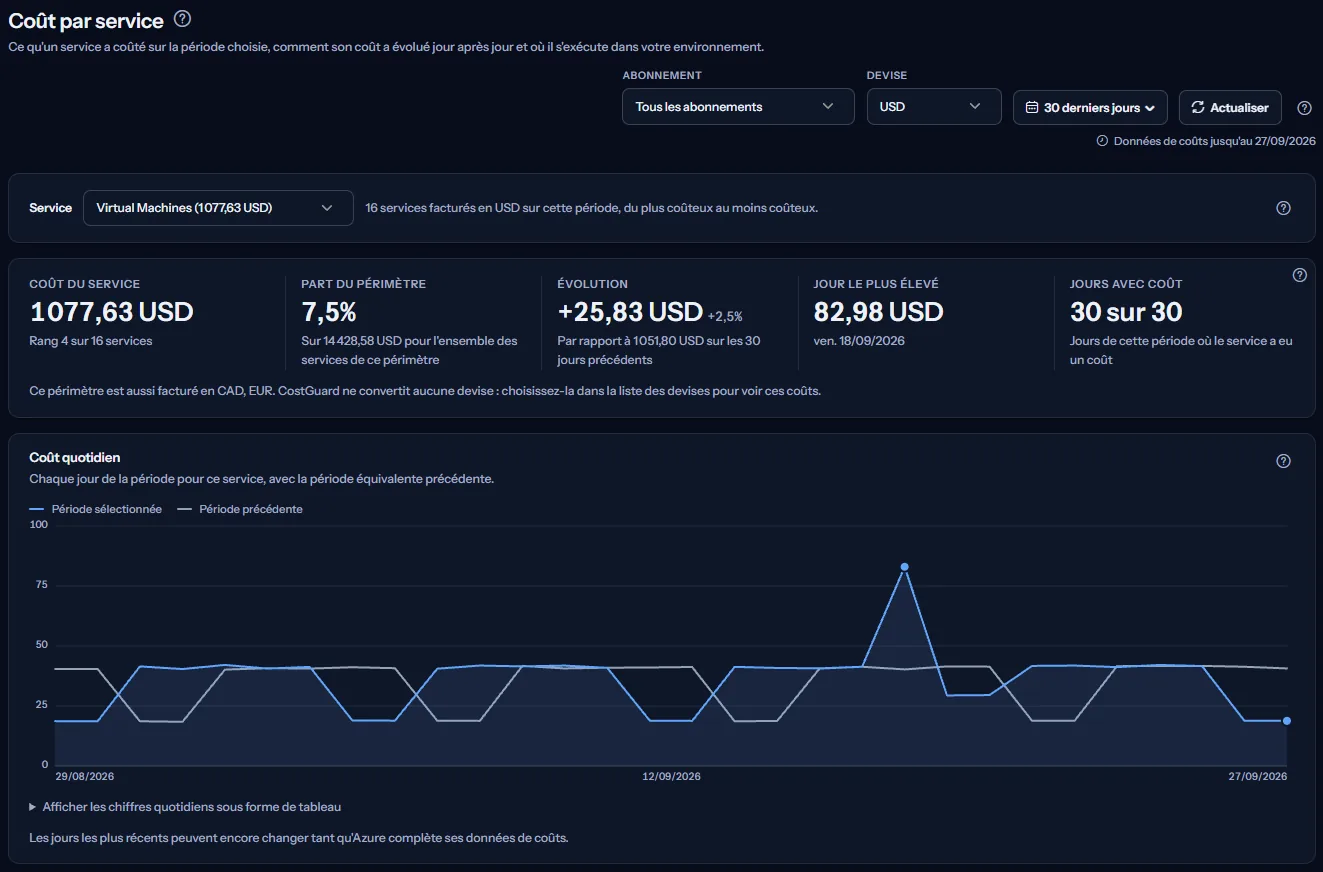The width and height of the screenshot is (1323, 872).
Task: Click the Données de coûts jusqu'au 27/09/2026 text
Action: [x=1214, y=141]
